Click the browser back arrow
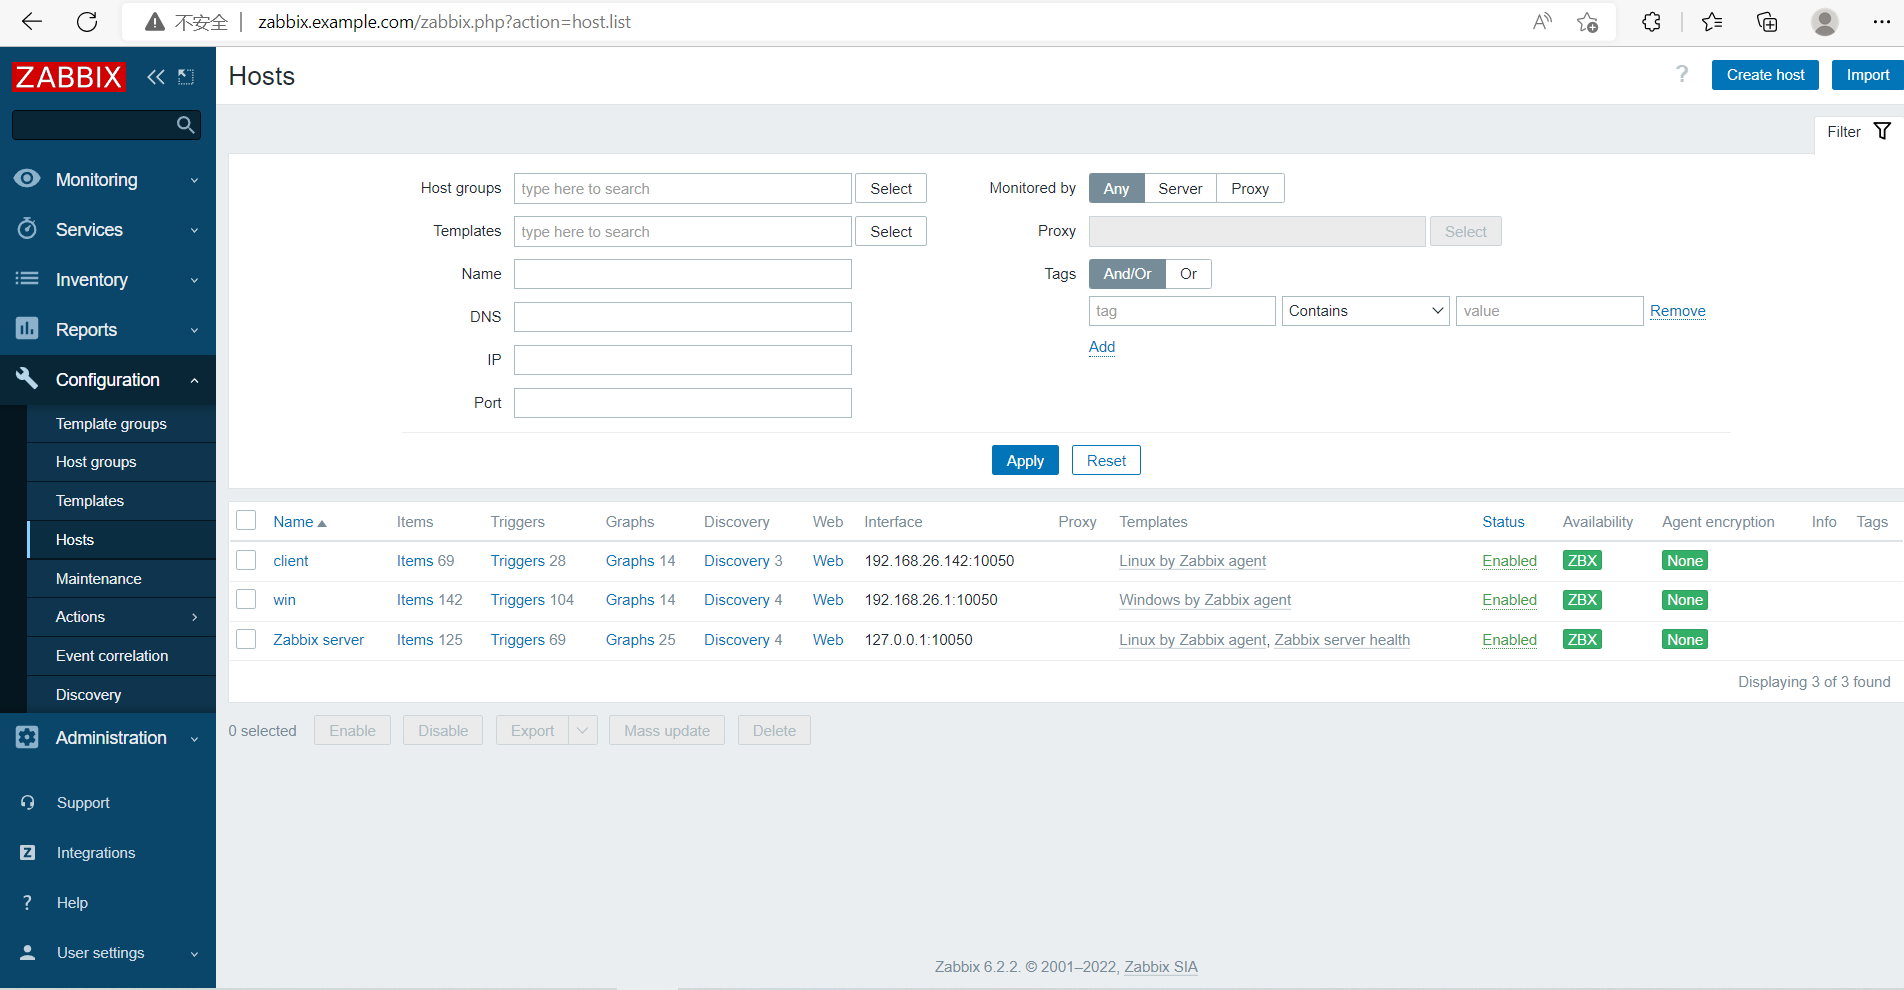The width and height of the screenshot is (1904, 990). [x=32, y=22]
